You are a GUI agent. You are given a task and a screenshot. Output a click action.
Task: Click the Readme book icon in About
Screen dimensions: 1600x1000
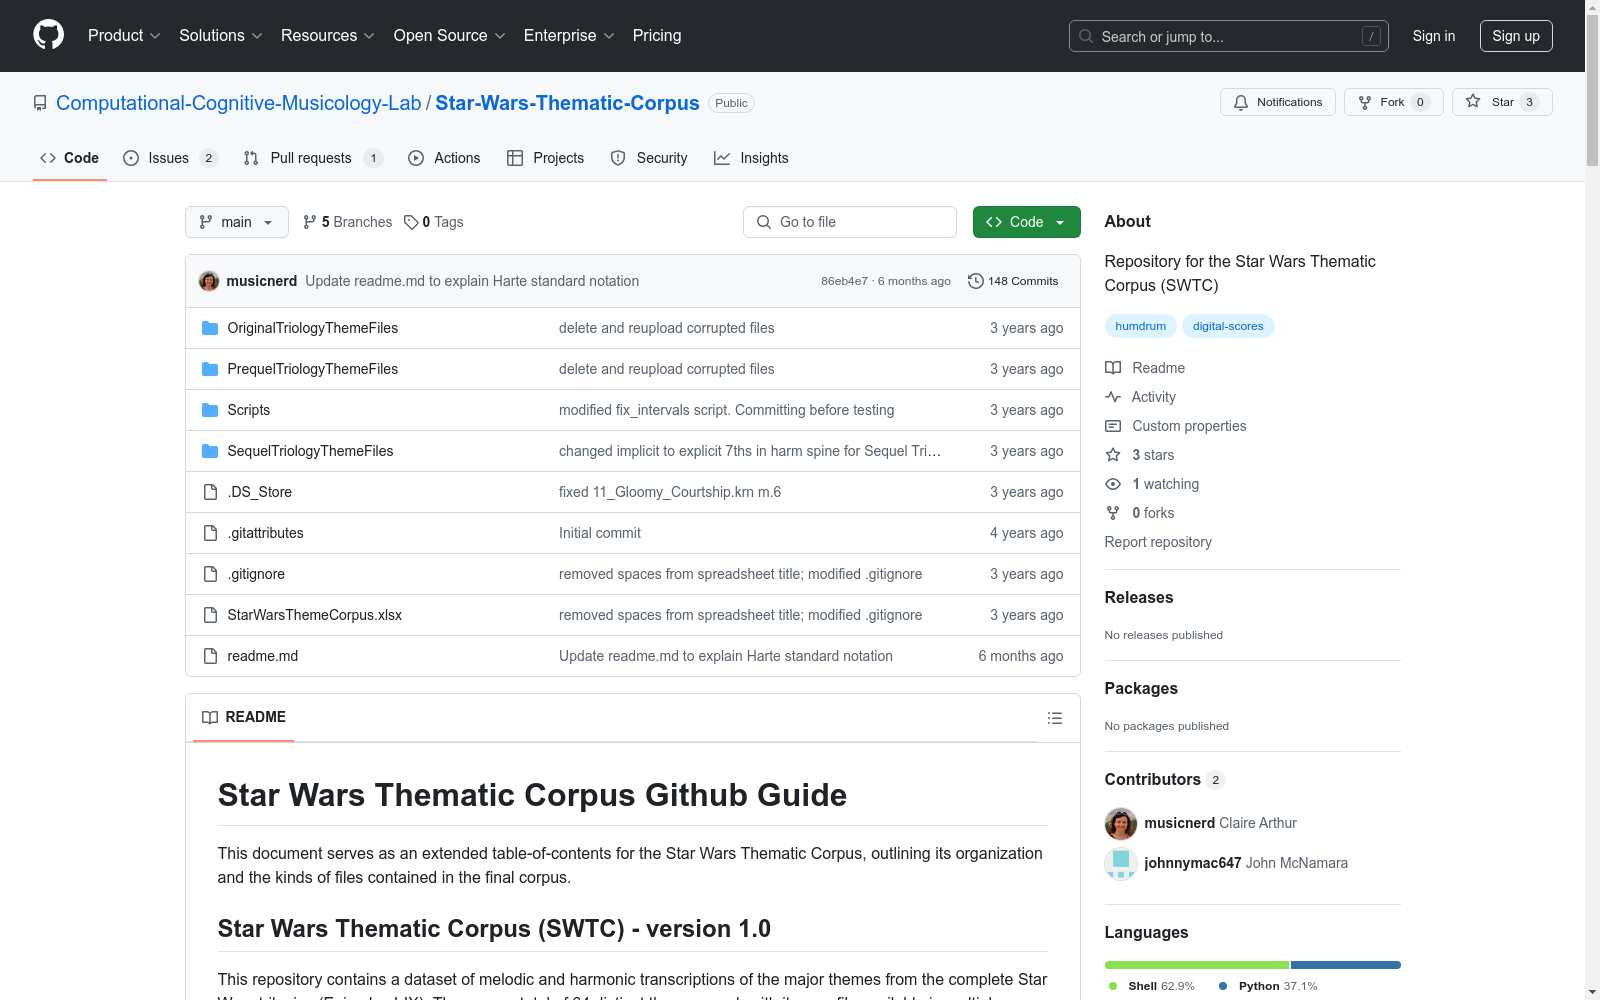pyautogui.click(x=1113, y=368)
